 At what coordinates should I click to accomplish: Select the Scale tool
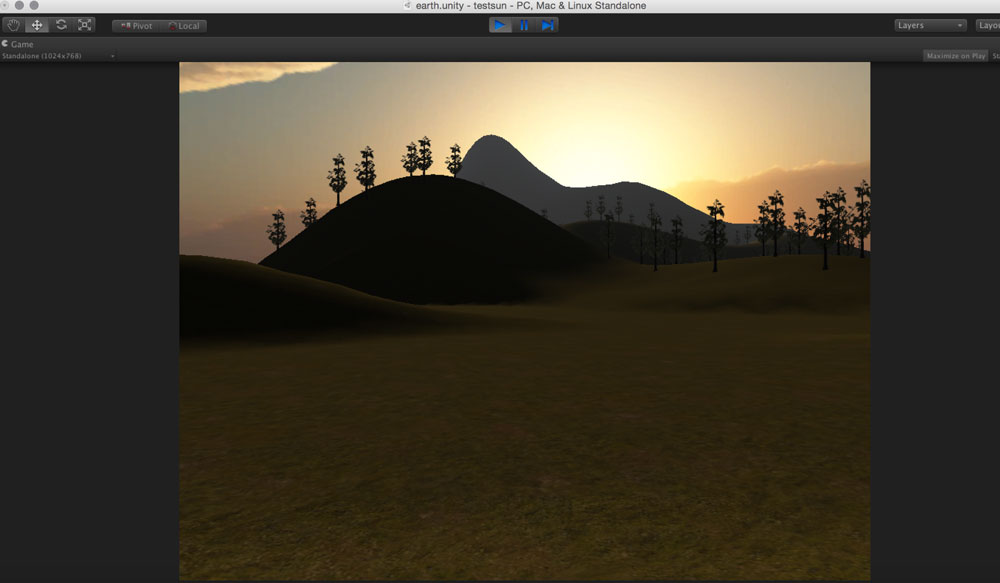coord(84,25)
